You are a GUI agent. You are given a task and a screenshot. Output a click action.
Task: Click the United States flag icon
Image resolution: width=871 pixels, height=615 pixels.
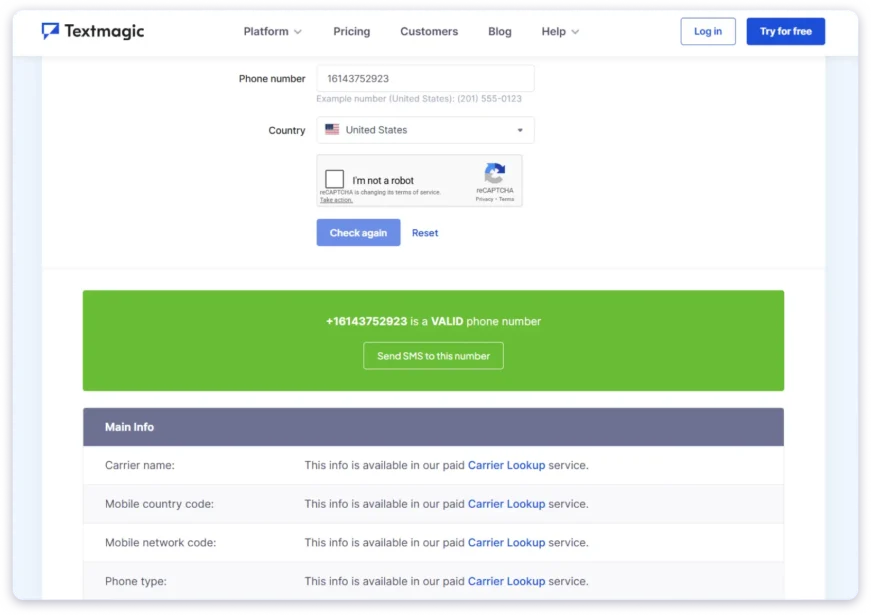coord(332,129)
